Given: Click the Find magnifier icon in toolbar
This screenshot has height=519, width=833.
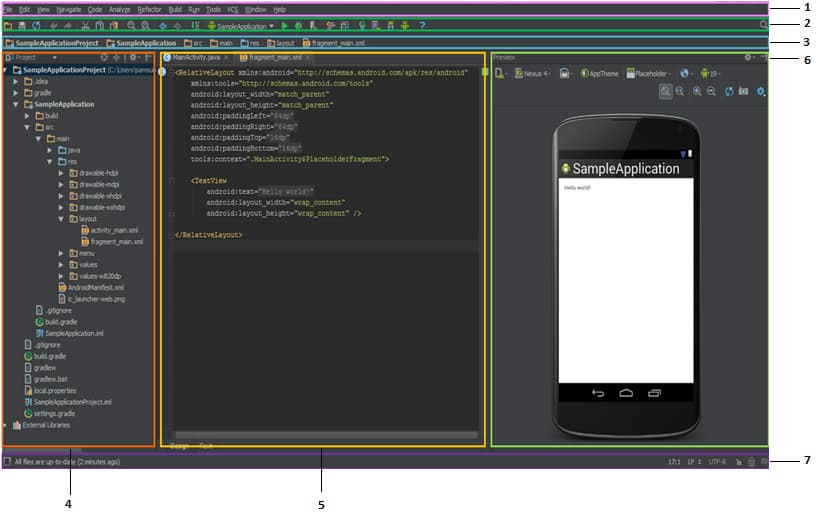Looking at the screenshot, I should point(131,25).
